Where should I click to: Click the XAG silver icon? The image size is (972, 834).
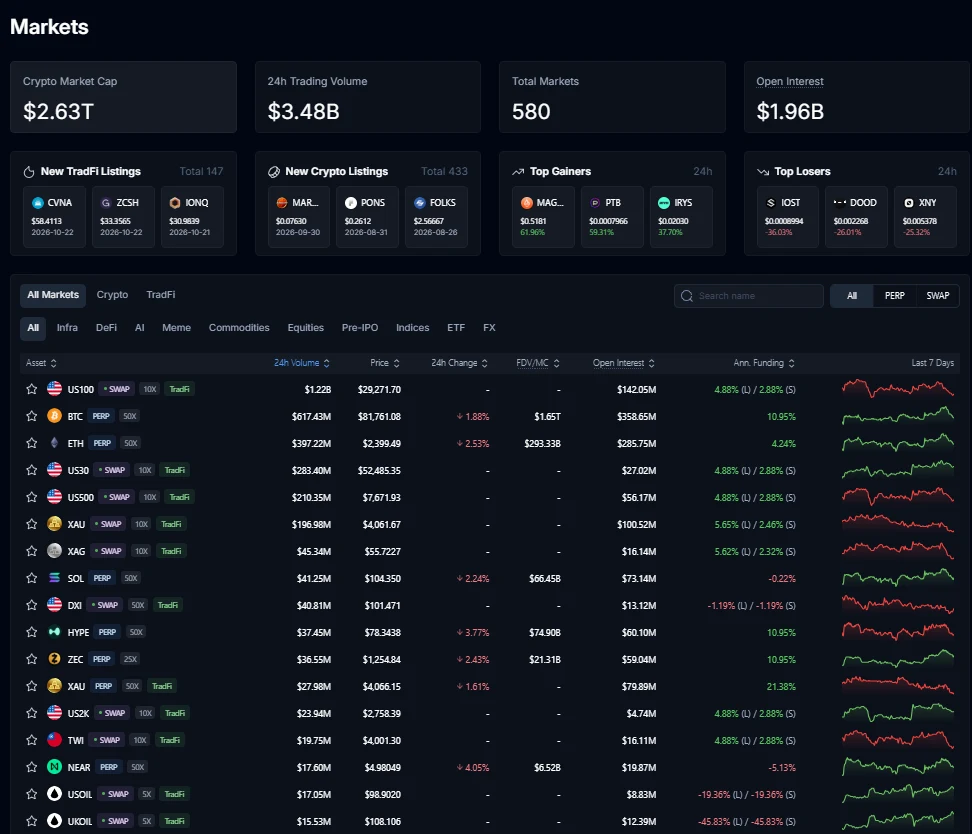click(55, 551)
